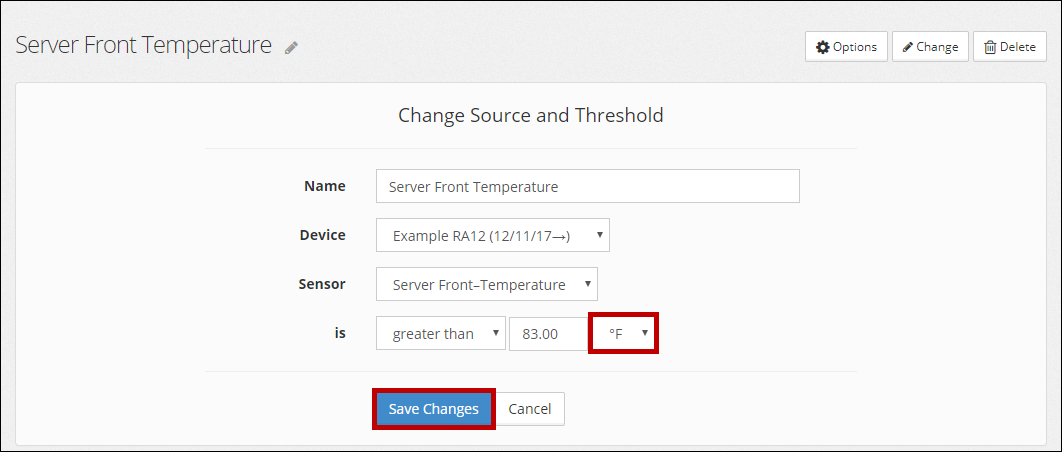Click the bold 'Sensor' field label
1062x452 pixels.
click(323, 284)
